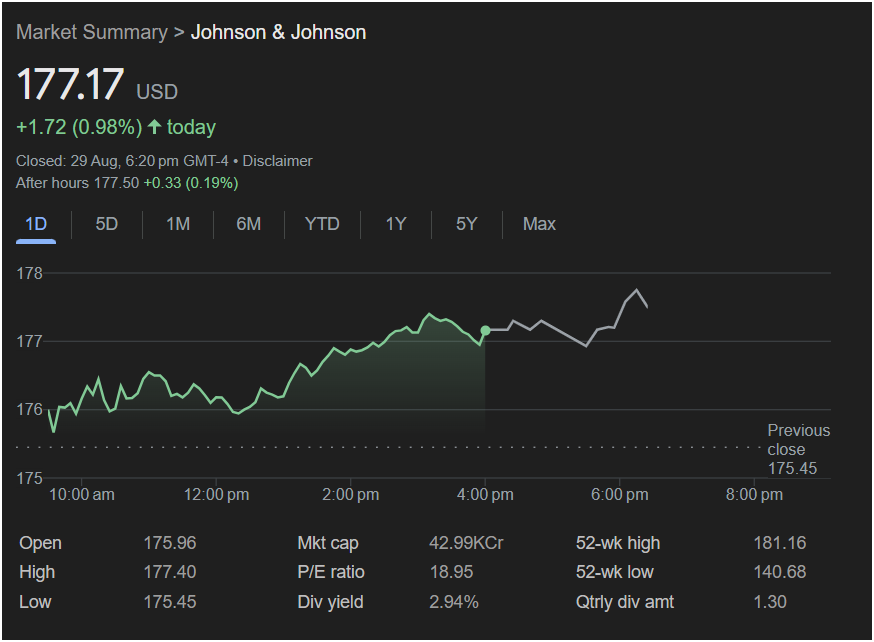
Task: Click the 2:00 pm axis label
Action: [x=351, y=494]
